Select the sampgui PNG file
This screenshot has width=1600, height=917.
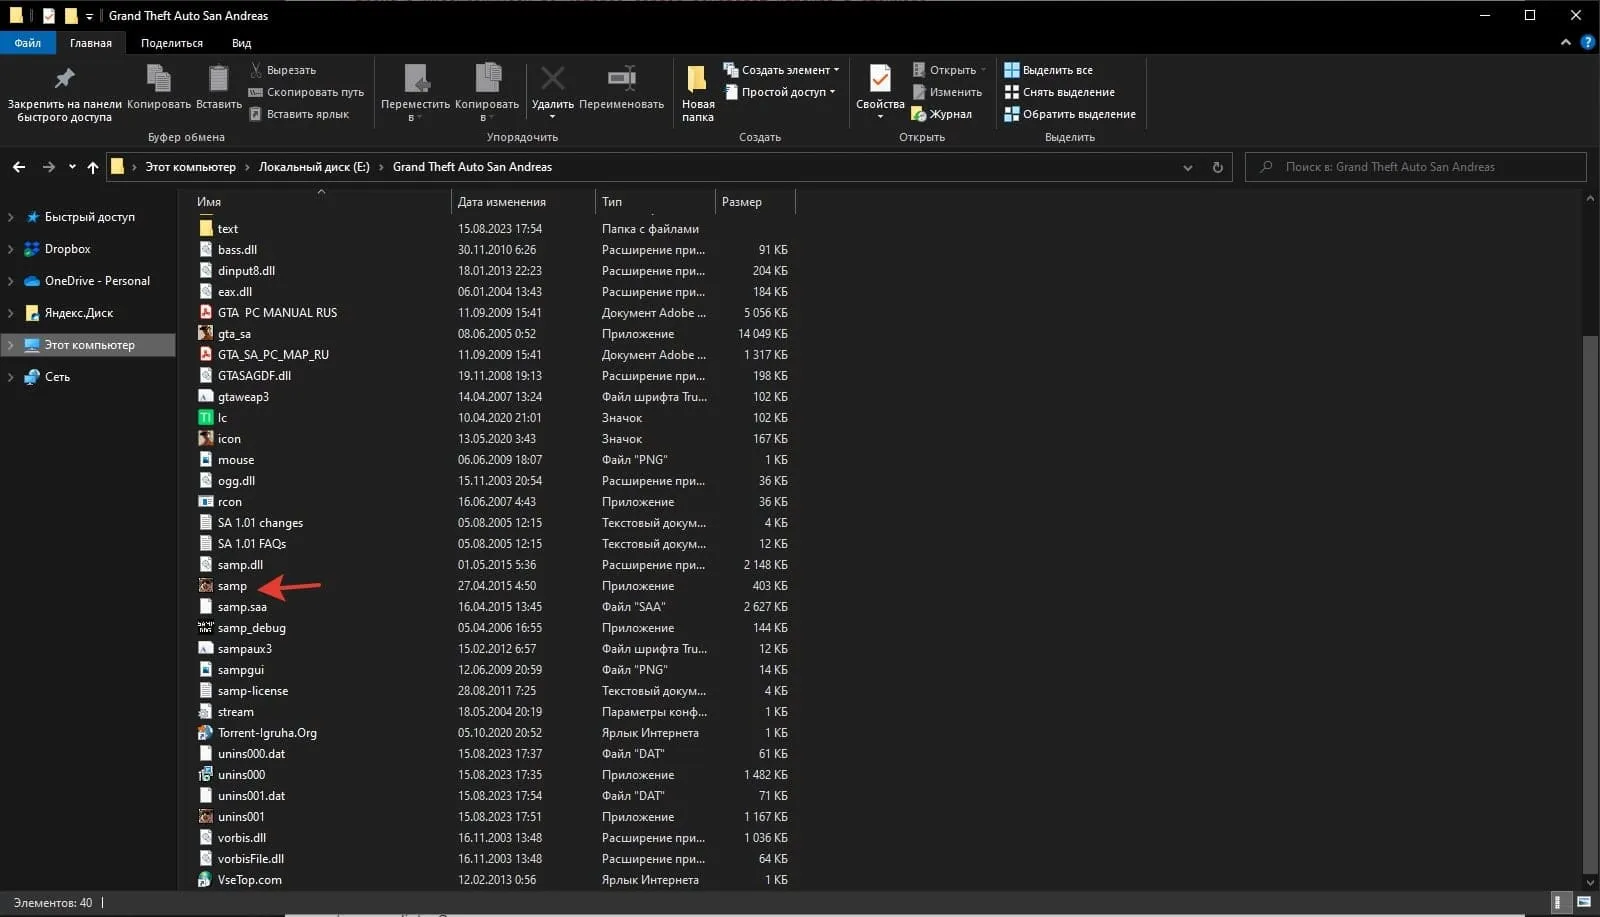(240, 670)
